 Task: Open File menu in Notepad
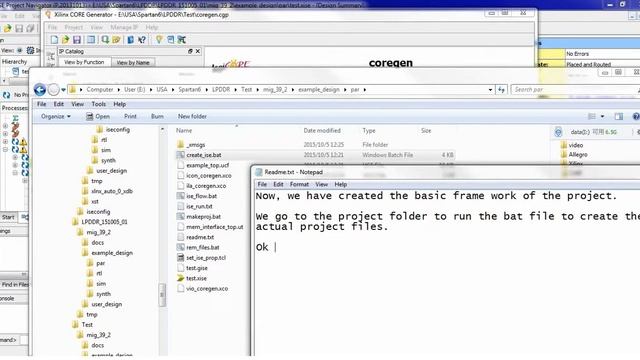262,184
